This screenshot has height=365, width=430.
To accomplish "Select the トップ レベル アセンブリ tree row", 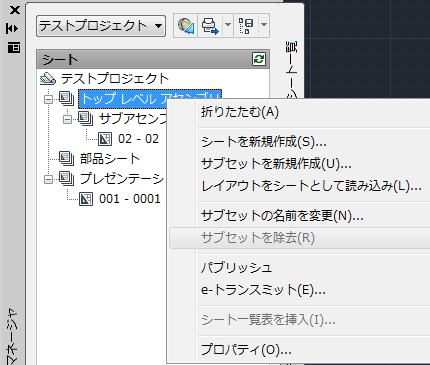I will [150, 99].
